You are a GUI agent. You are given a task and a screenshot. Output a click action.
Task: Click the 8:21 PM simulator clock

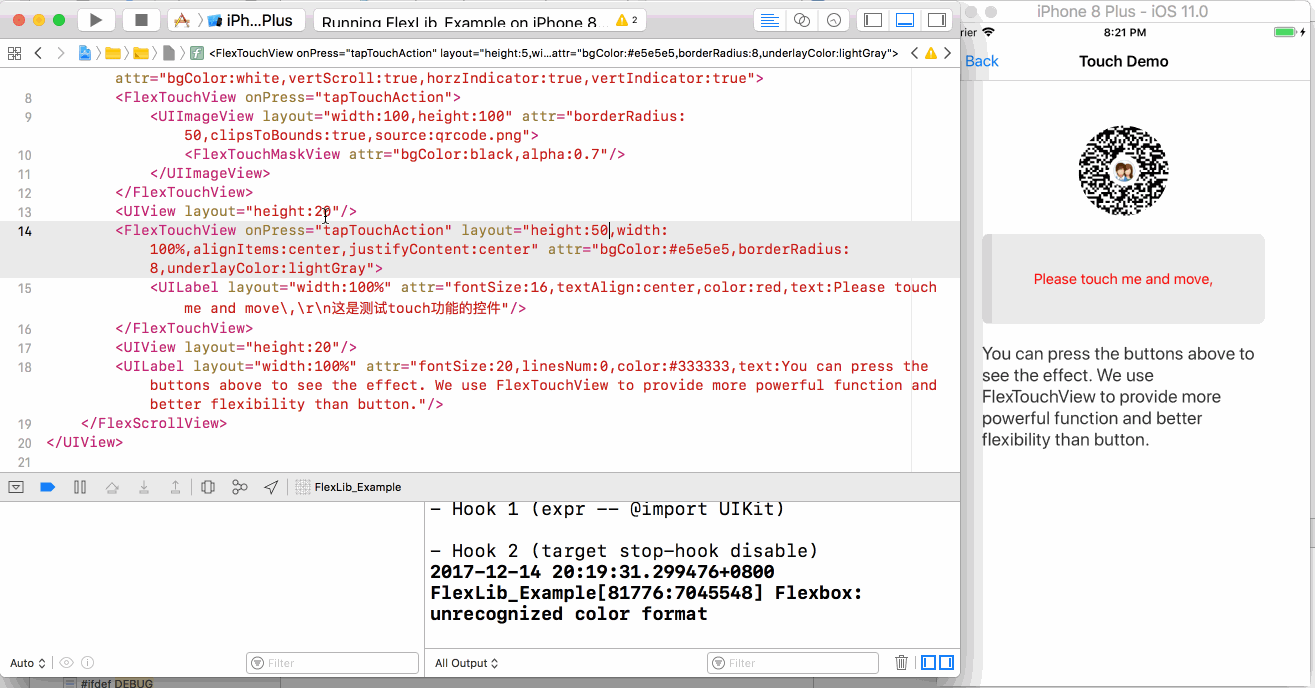coord(1124,32)
